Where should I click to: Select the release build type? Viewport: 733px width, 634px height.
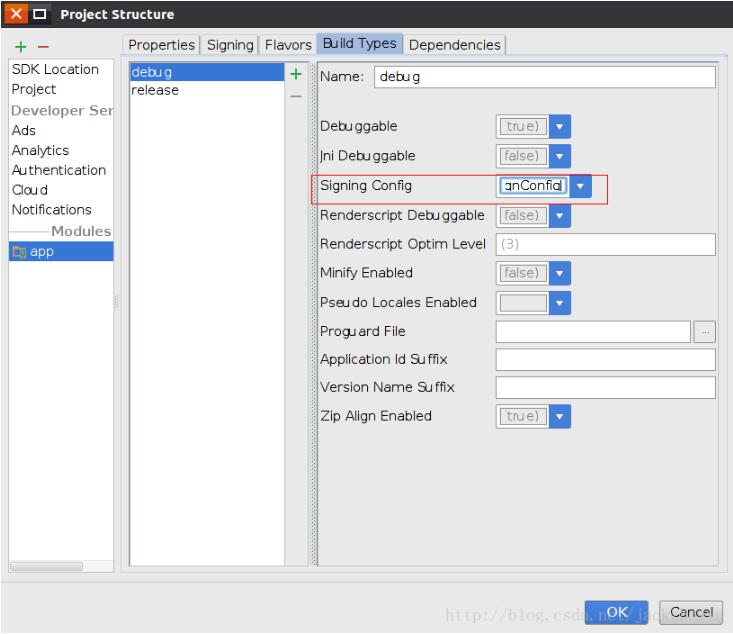207,90
